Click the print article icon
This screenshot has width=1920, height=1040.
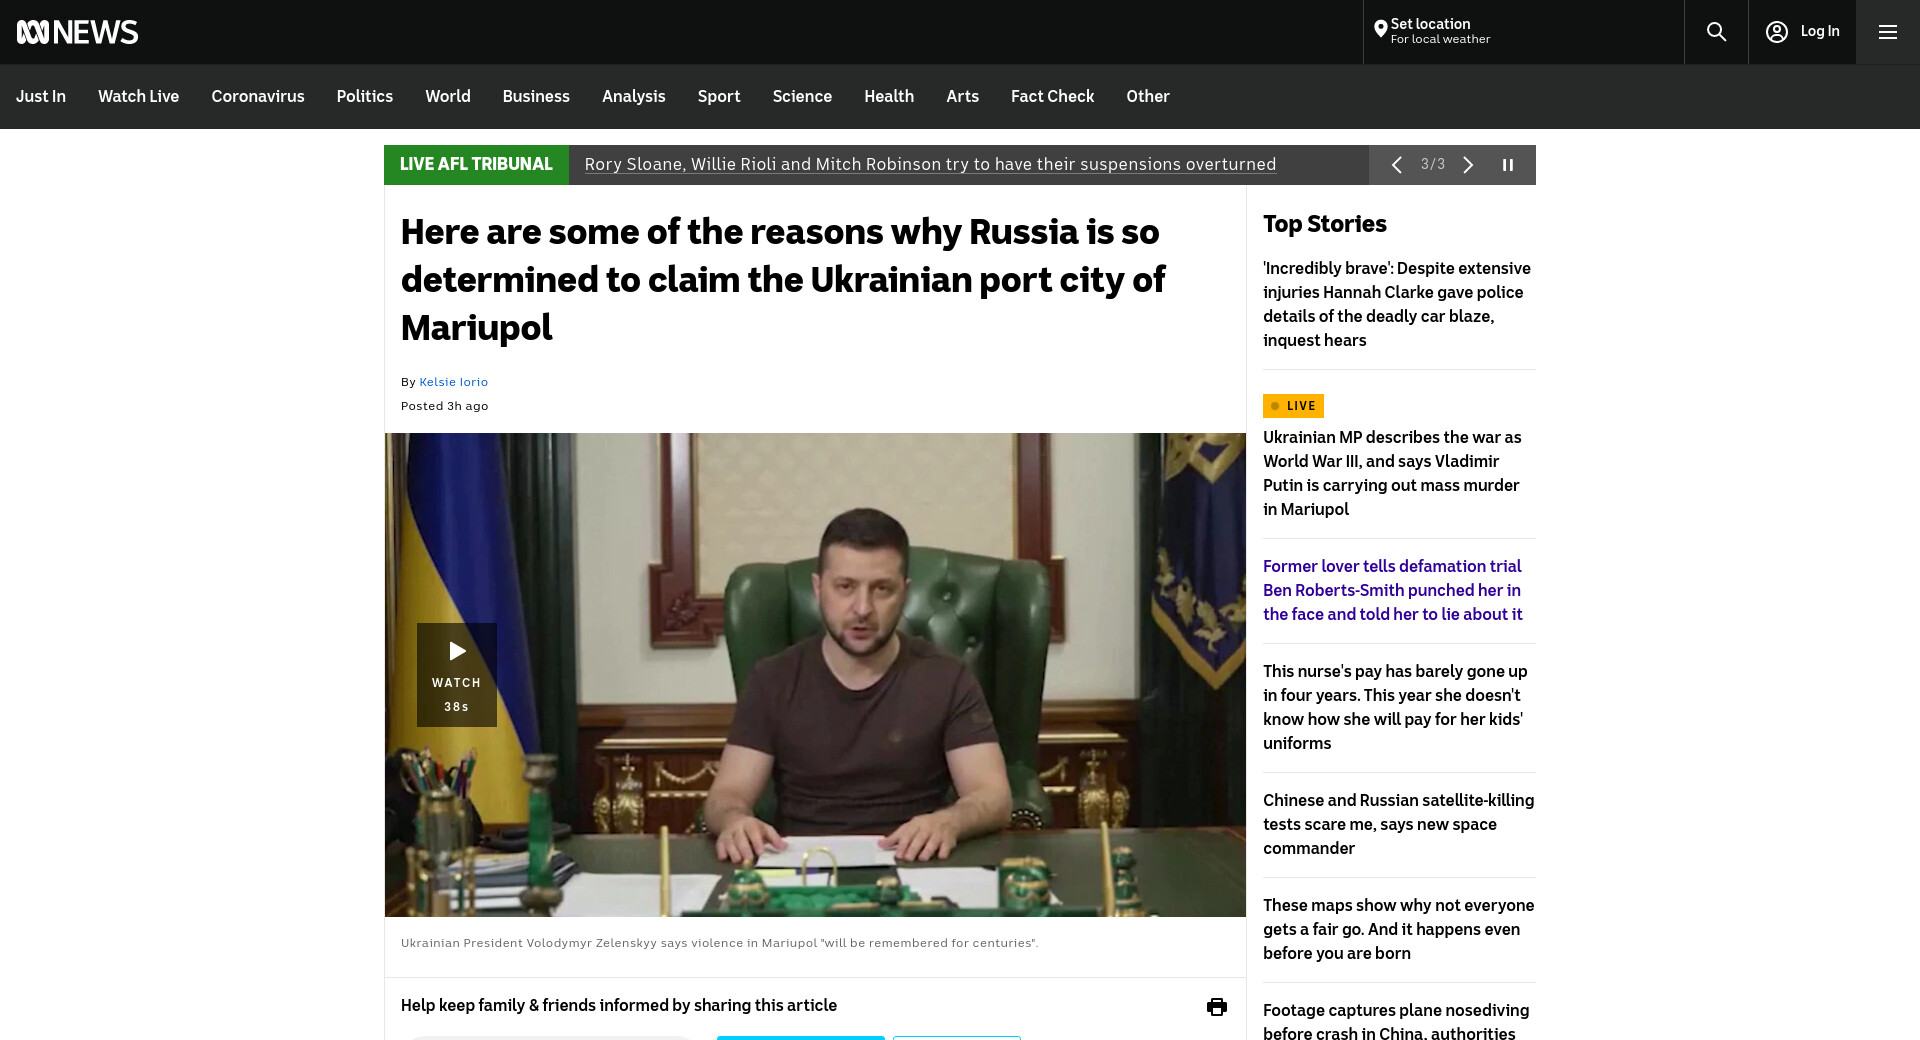click(x=1216, y=1007)
